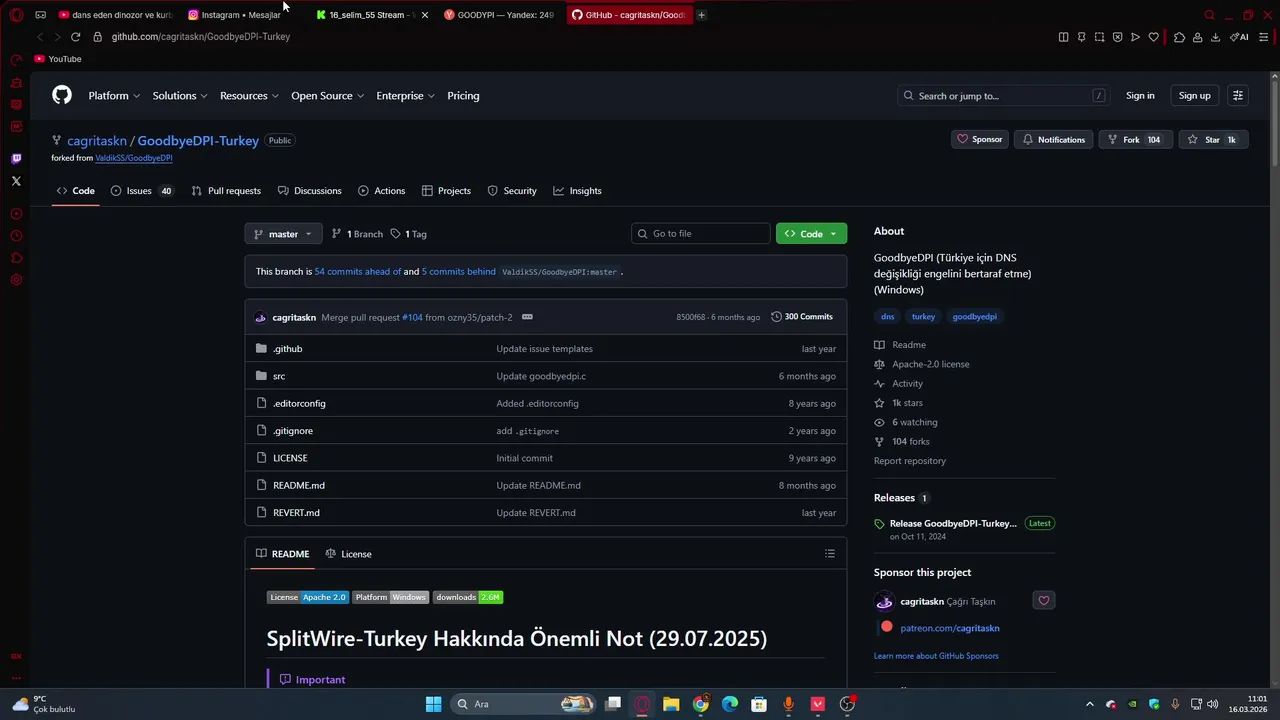
Task: Open the ad blocker shield icon
Action: [1117, 37]
